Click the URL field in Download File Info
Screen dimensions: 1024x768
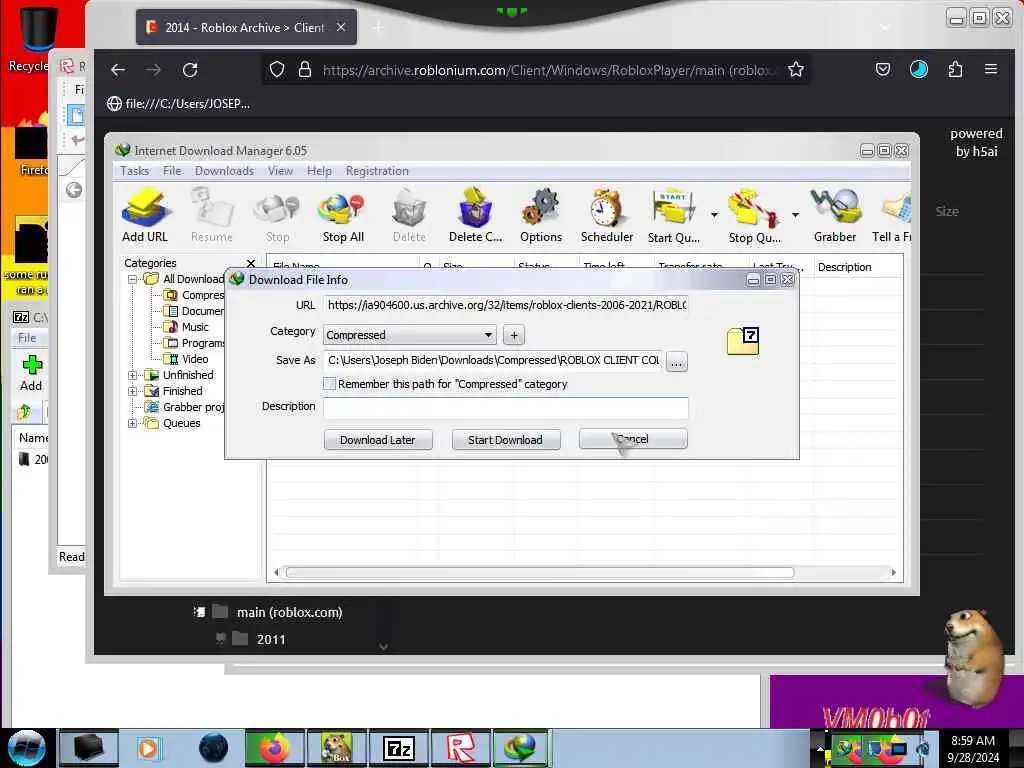click(505, 305)
